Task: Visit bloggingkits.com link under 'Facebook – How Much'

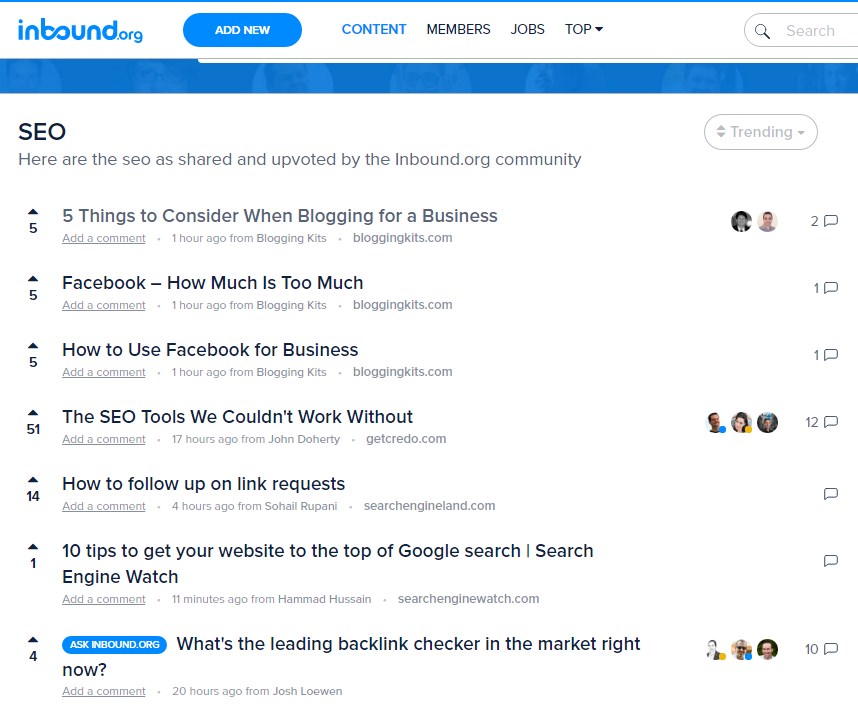Action: [402, 305]
